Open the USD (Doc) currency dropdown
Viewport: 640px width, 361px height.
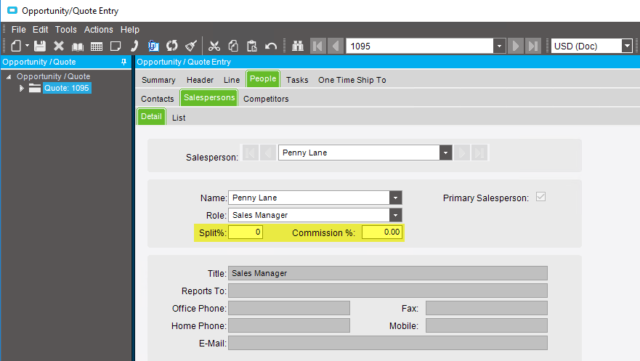[x=627, y=46]
